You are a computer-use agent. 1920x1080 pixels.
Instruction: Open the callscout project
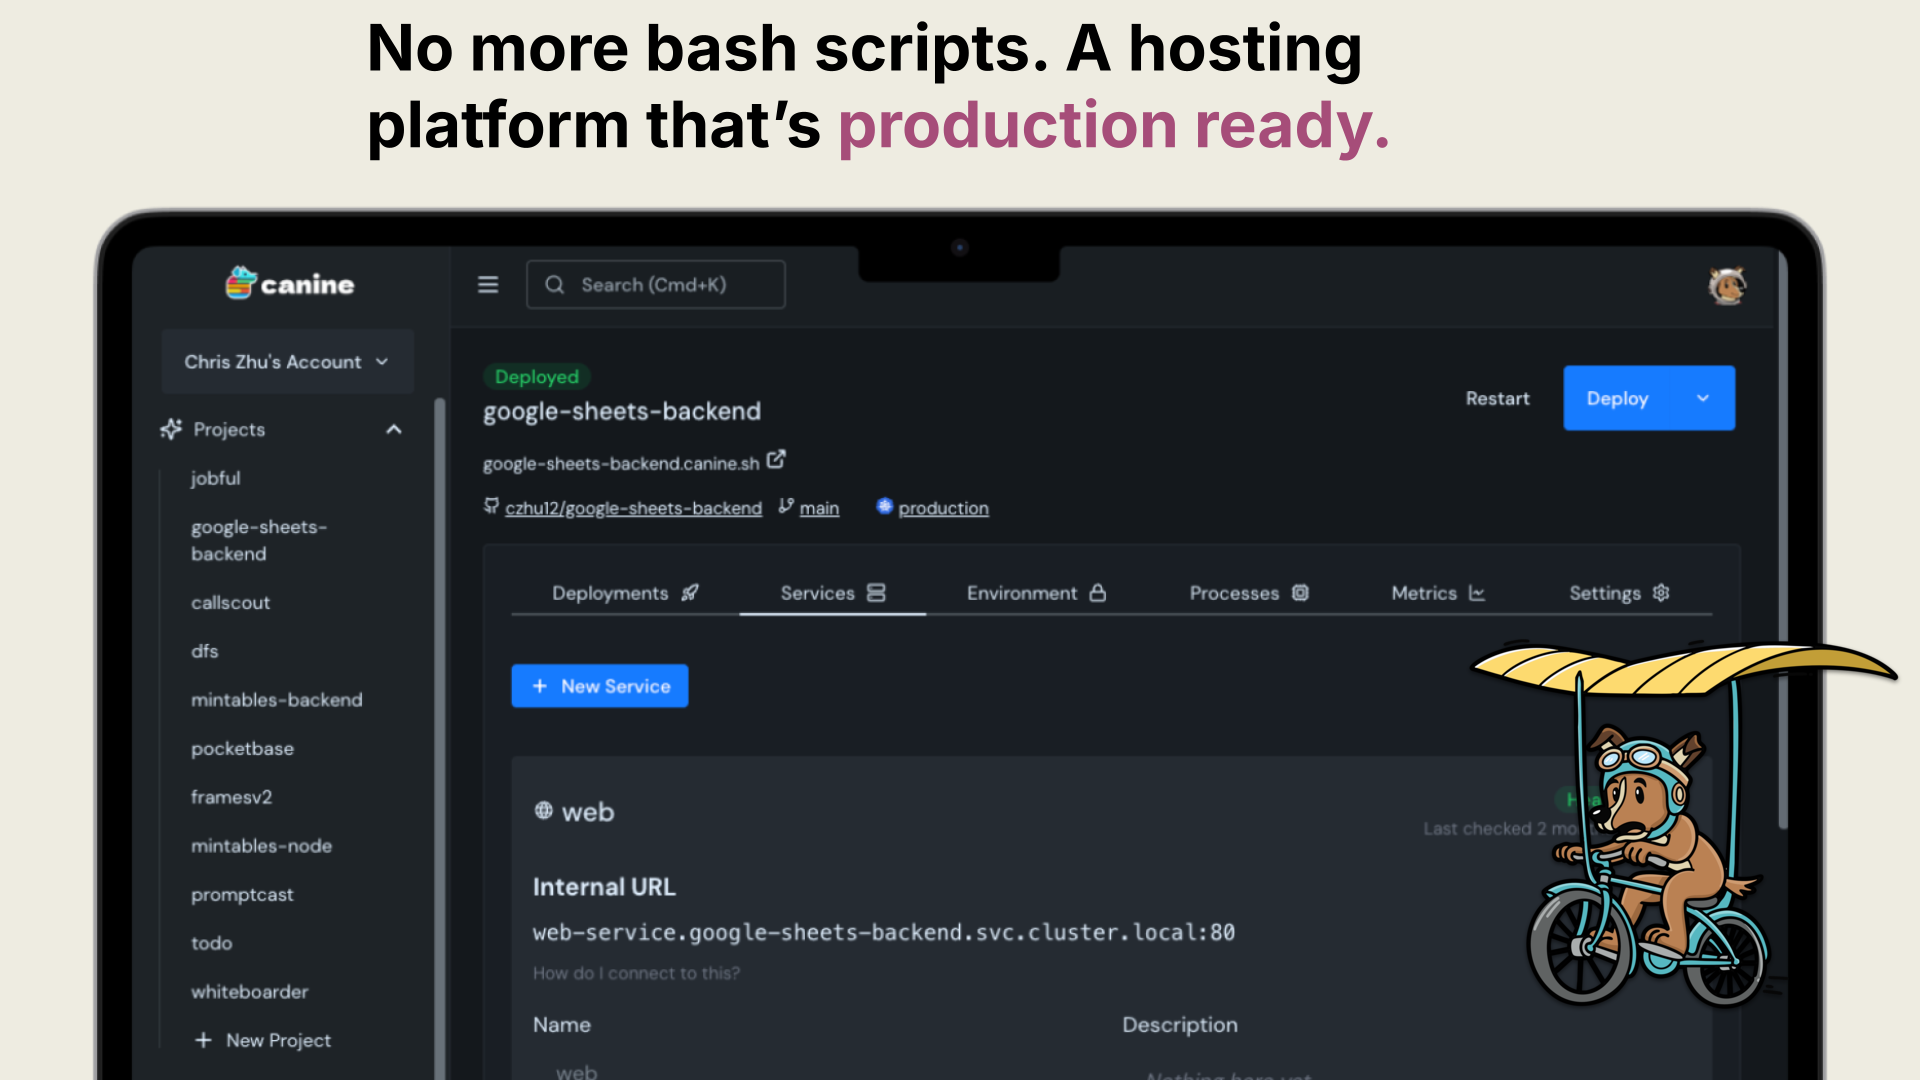[231, 602]
